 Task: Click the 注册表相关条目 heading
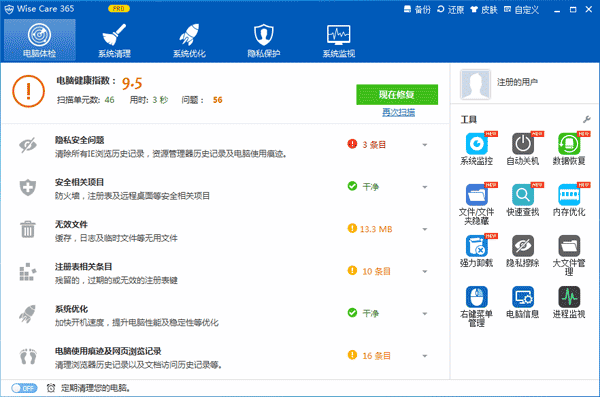click(83, 266)
